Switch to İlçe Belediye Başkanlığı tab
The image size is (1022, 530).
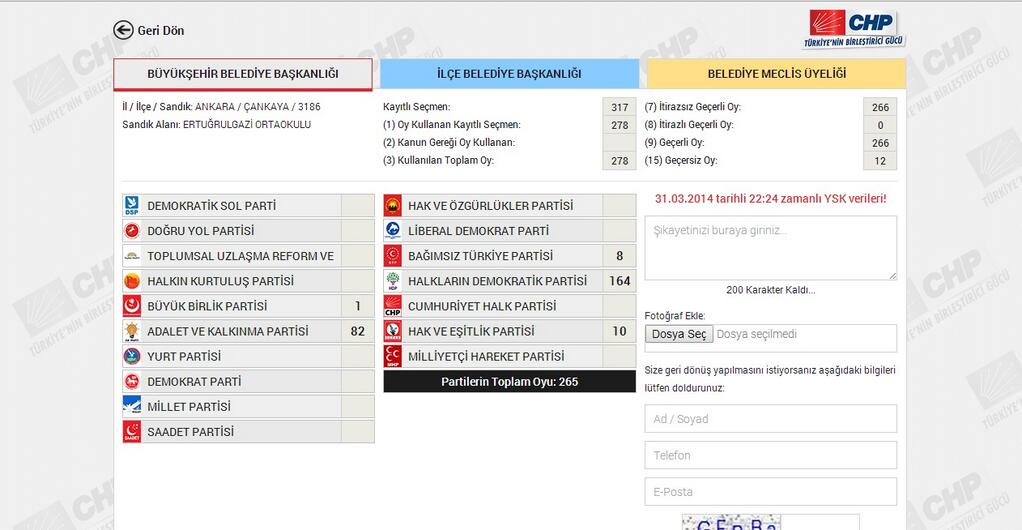[x=509, y=74]
